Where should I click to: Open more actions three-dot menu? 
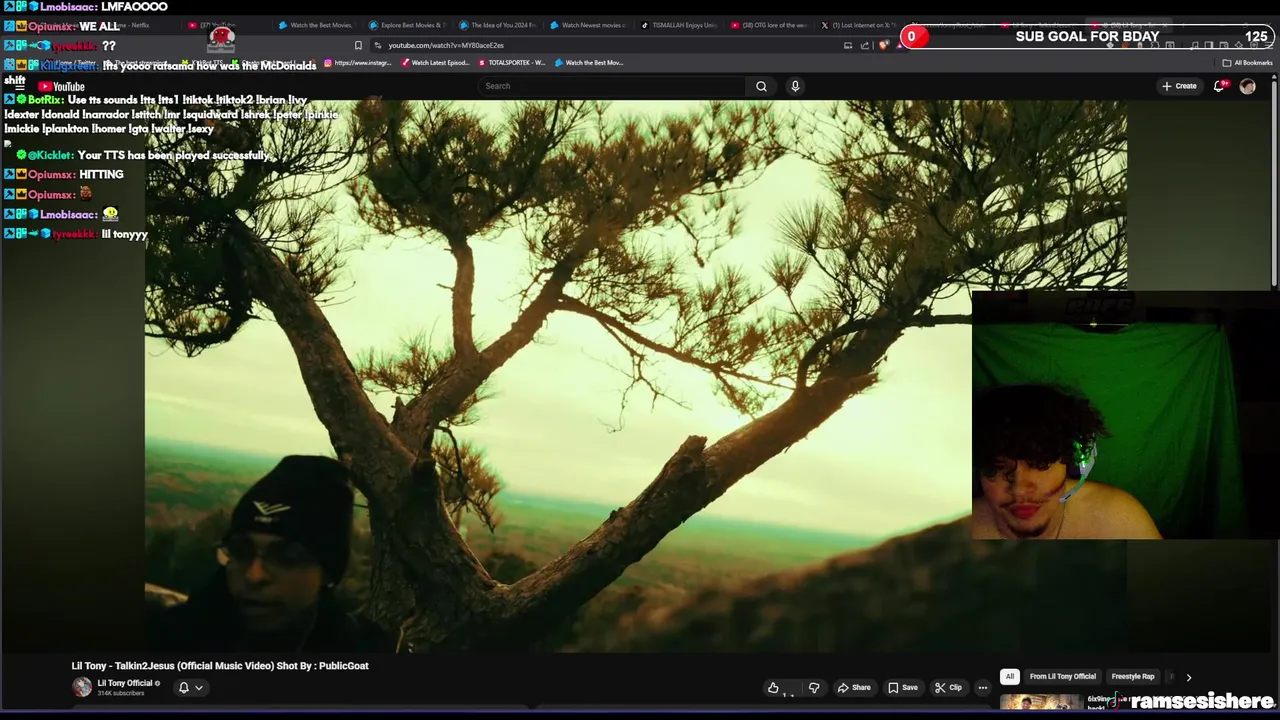pyautogui.click(x=983, y=687)
